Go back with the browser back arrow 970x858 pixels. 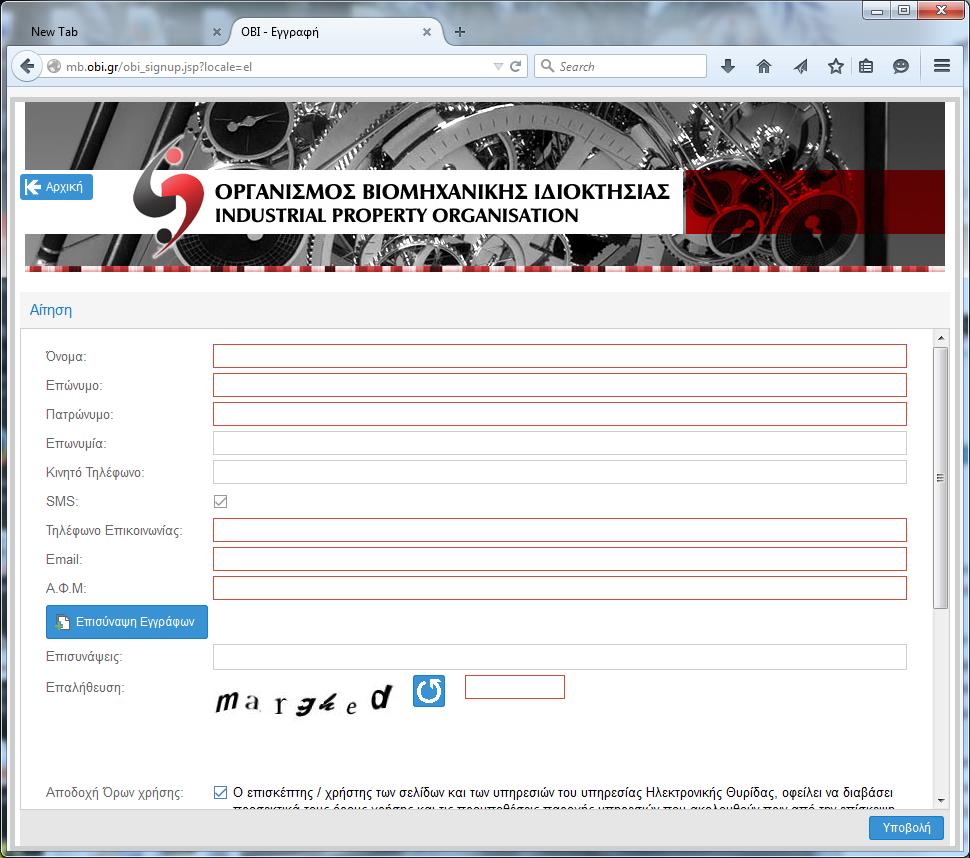[x=27, y=66]
